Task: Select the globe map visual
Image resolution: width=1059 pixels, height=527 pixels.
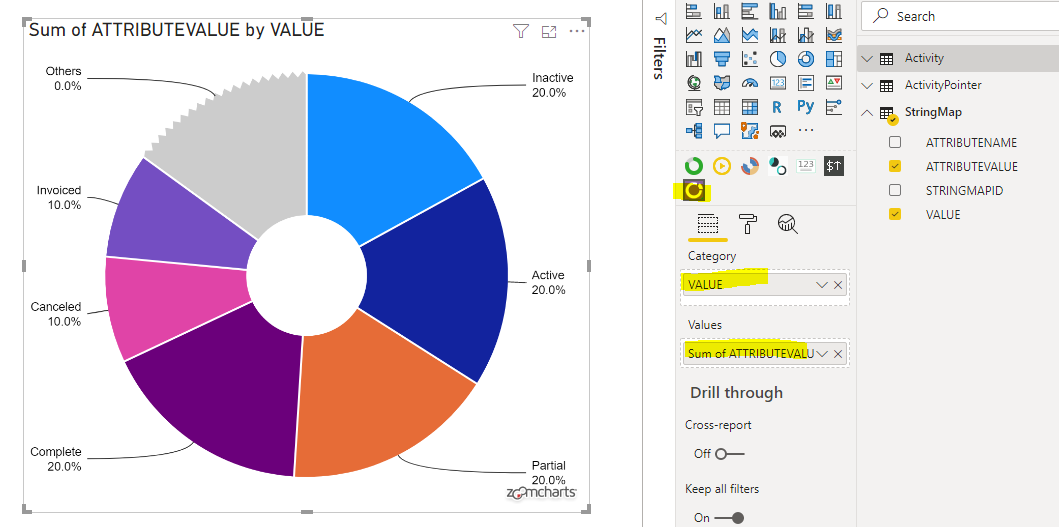Action: point(694,83)
